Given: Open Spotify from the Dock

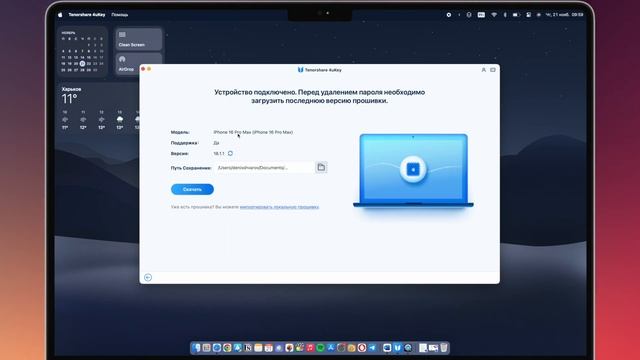Looking at the screenshot, I should click(x=320, y=348).
